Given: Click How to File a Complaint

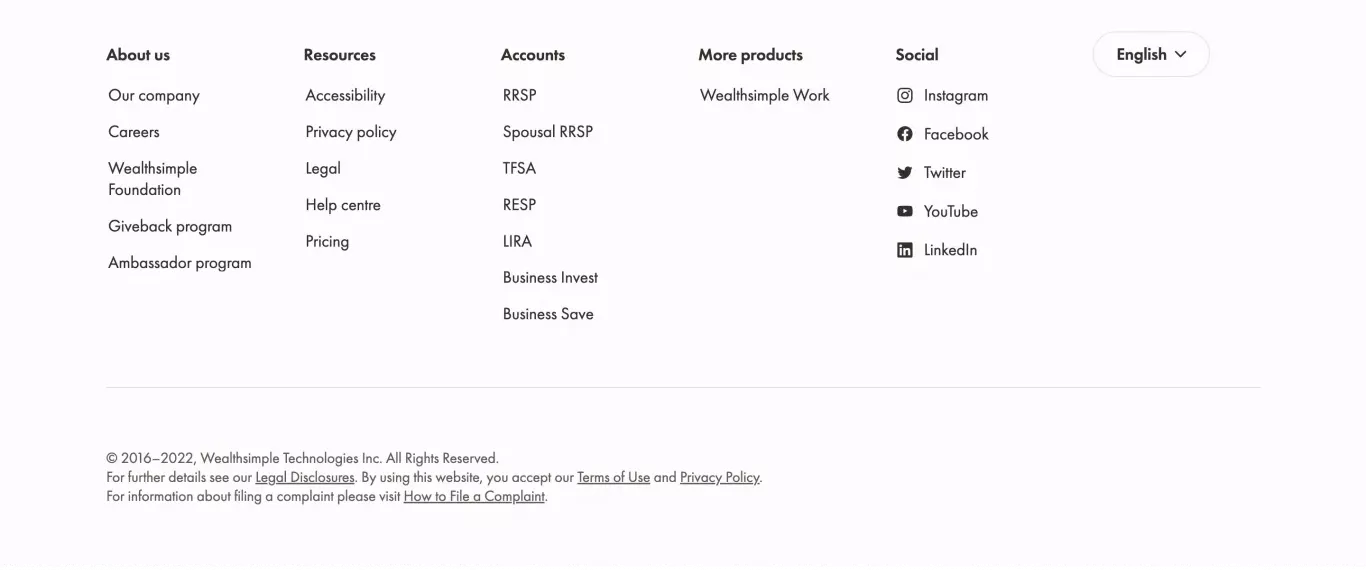Looking at the screenshot, I should (x=474, y=496).
